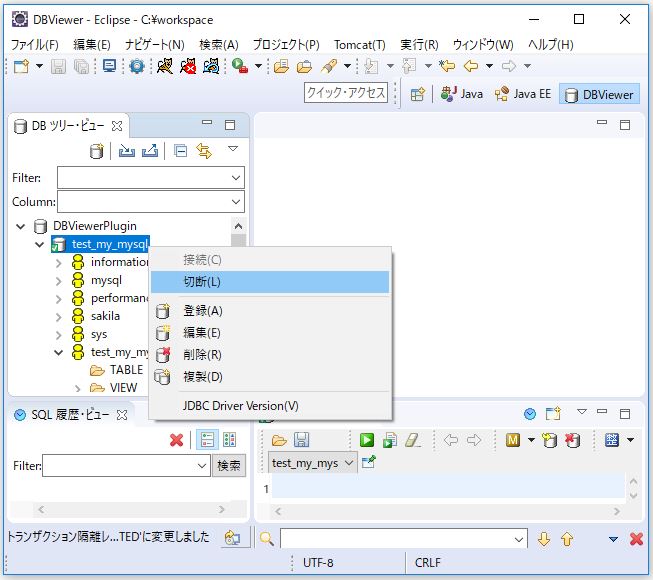Click the import icon in DB tree toolbar

pos(127,151)
